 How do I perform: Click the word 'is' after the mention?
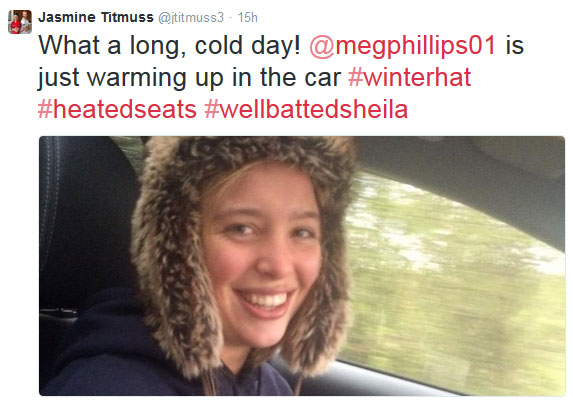coord(515,45)
